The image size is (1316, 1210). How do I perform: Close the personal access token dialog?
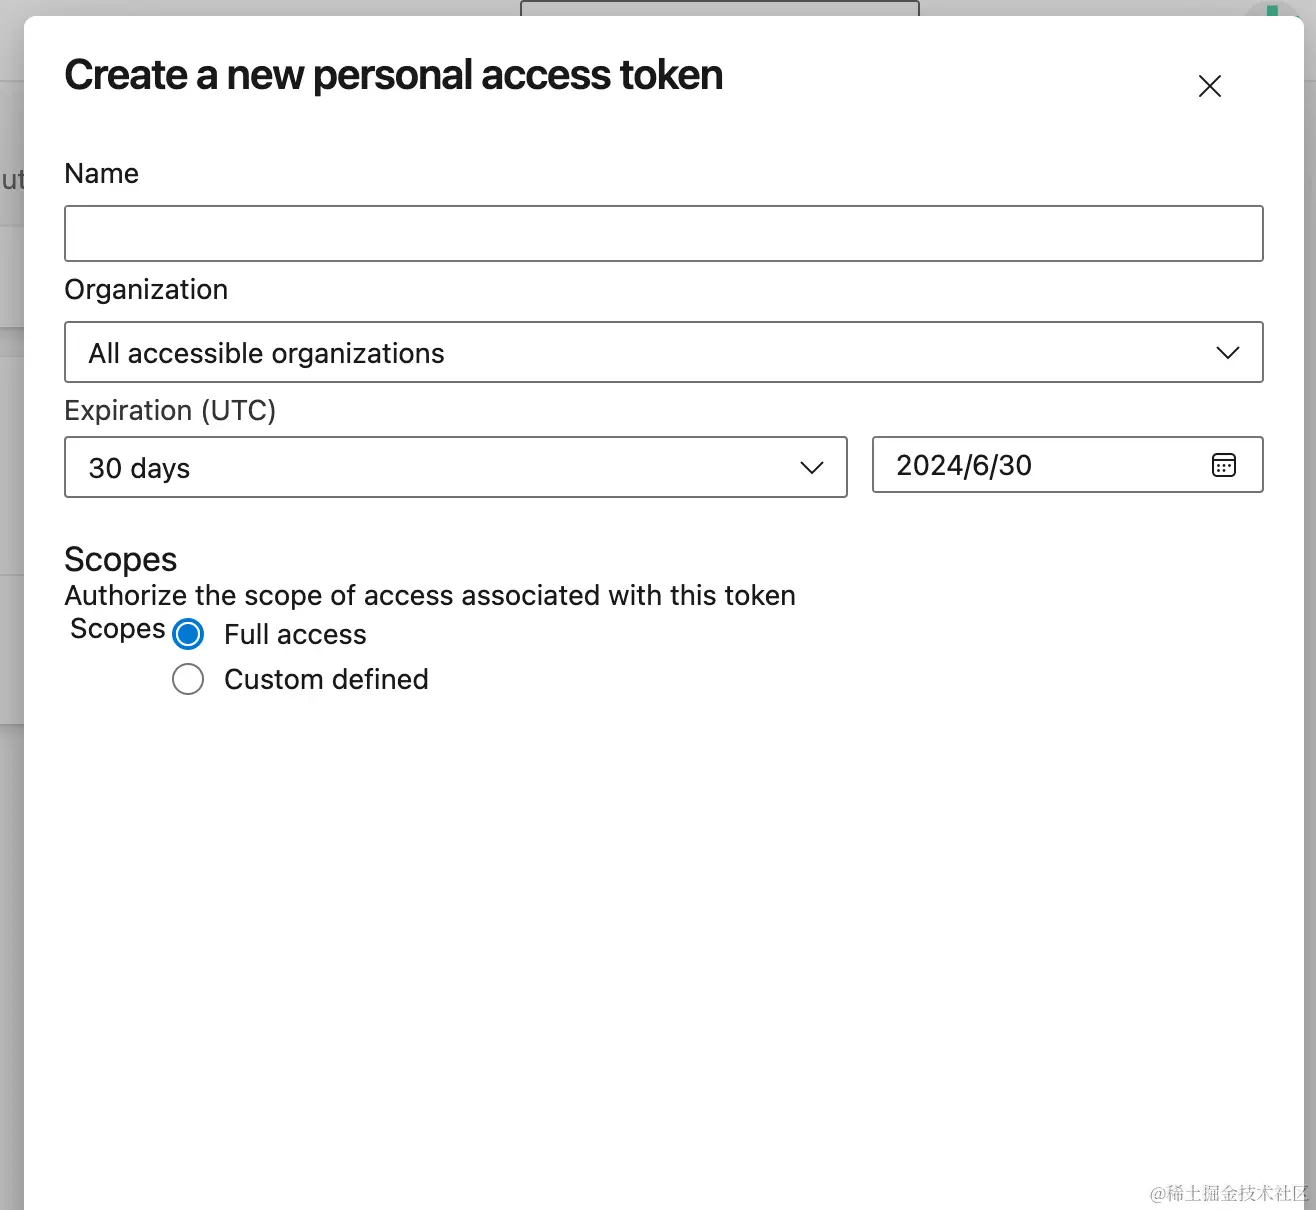(x=1210, y=86)
